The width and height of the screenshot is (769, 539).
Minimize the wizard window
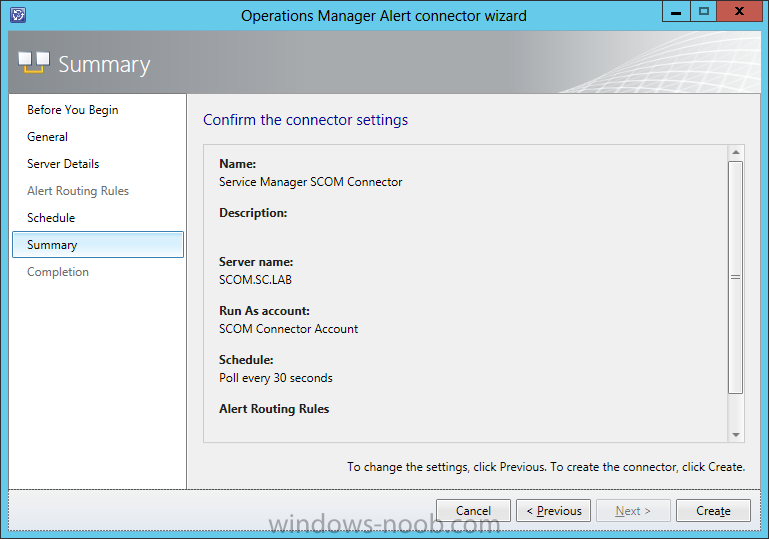676,11
